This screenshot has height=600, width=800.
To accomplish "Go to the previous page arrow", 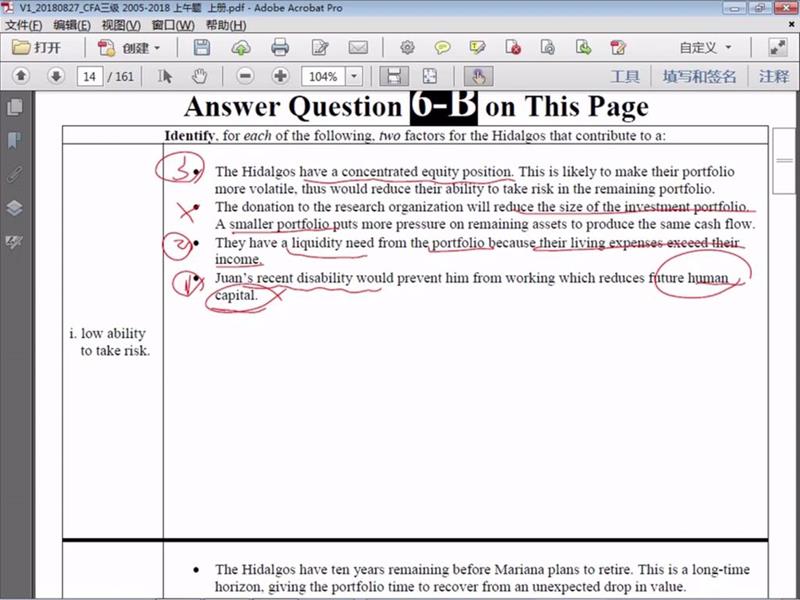I will pos(21,76).
